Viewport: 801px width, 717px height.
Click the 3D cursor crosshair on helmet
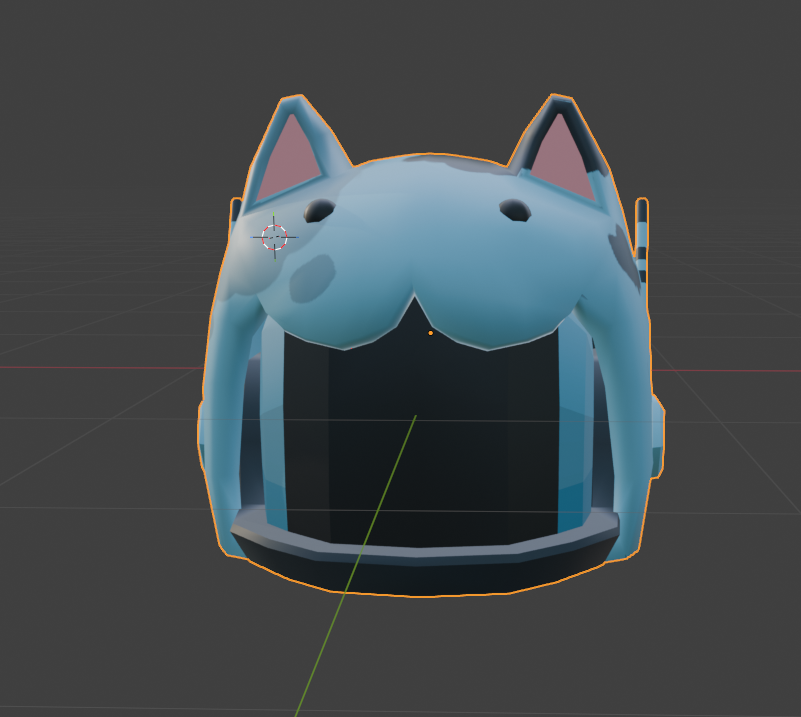[x=274, y=237]
